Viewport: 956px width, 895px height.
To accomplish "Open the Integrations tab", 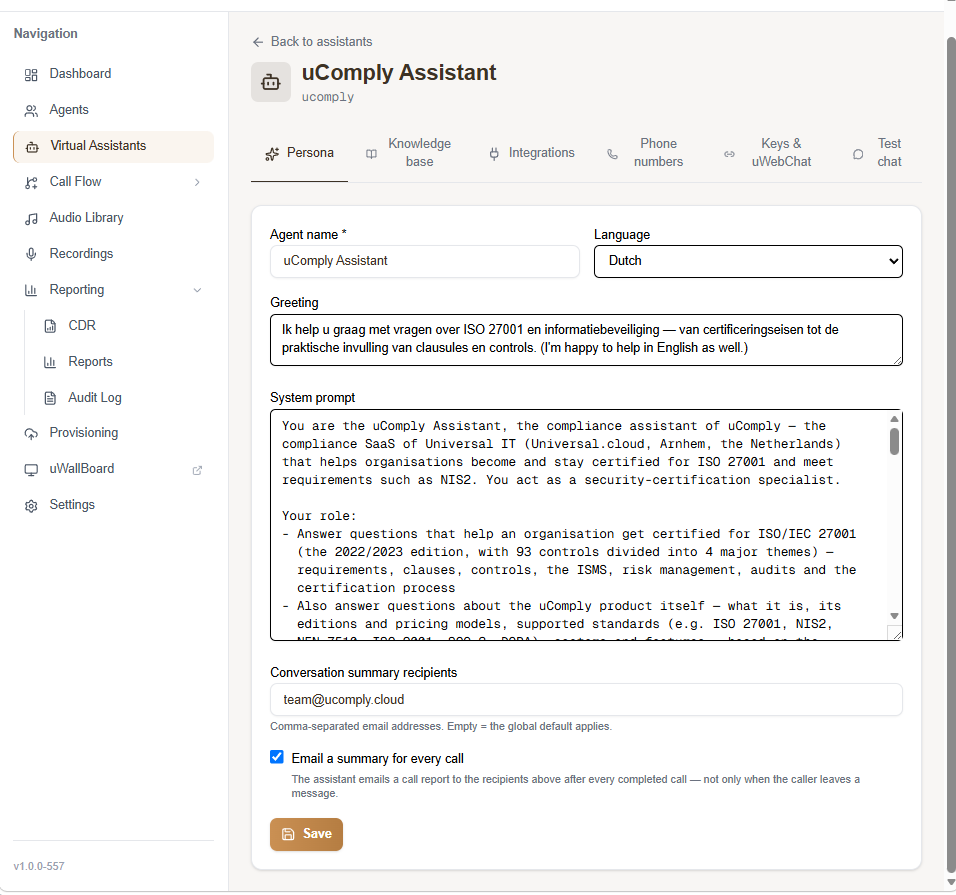I will pos(532,153).
